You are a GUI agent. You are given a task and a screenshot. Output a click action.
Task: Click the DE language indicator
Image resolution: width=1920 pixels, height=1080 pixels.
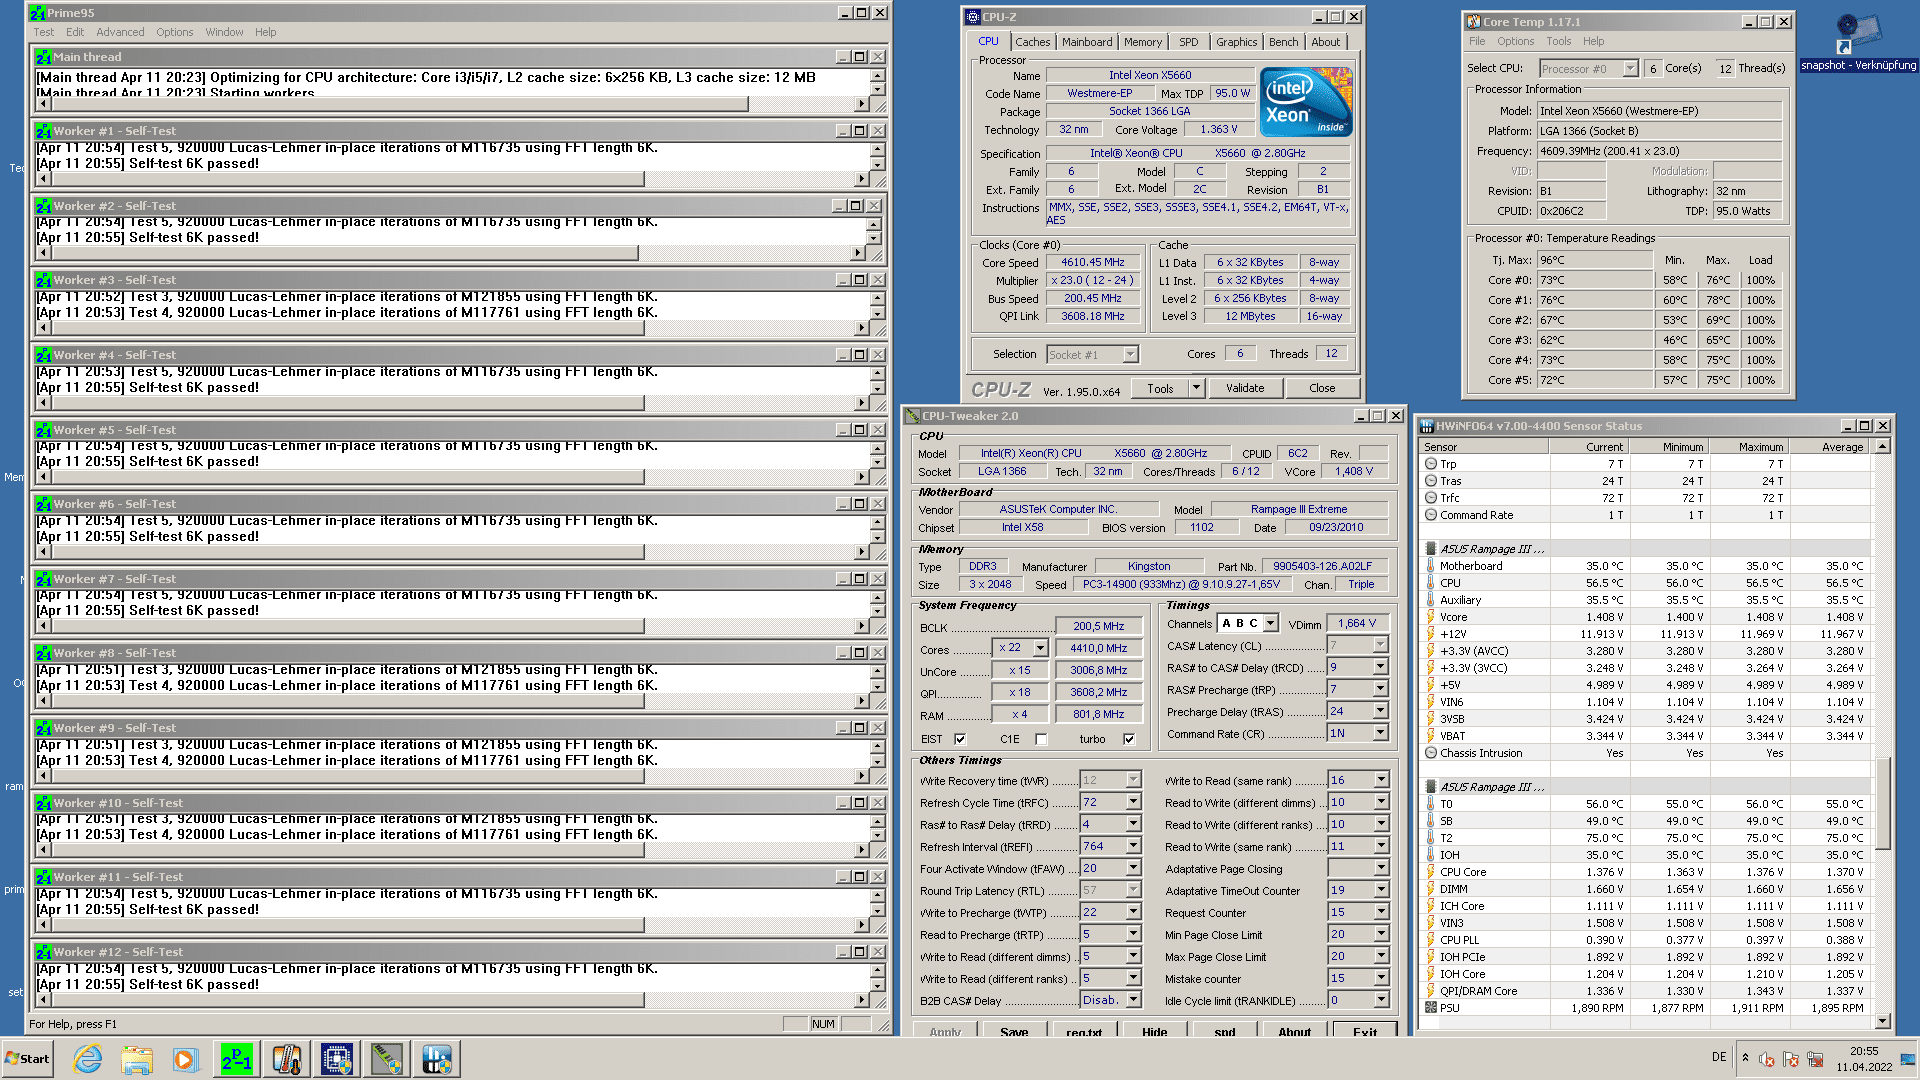1719,1057
